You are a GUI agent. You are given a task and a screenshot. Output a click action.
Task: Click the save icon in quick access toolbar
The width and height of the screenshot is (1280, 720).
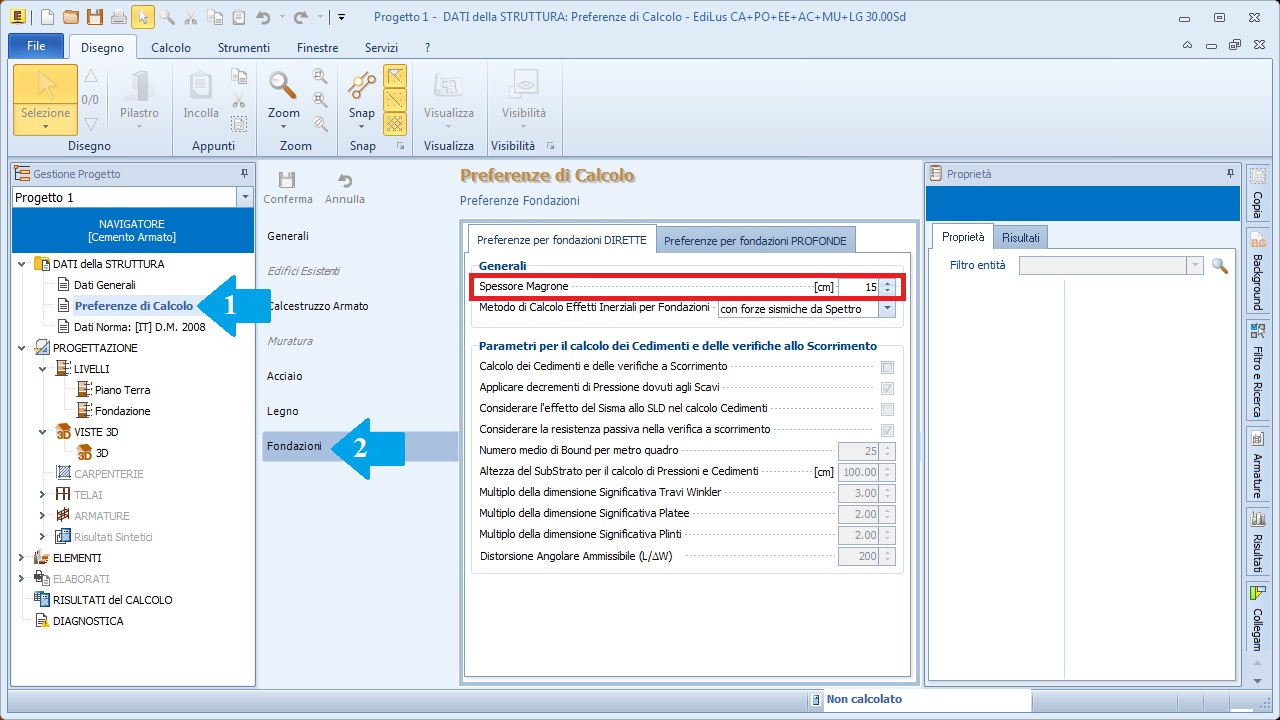point(94,16)
